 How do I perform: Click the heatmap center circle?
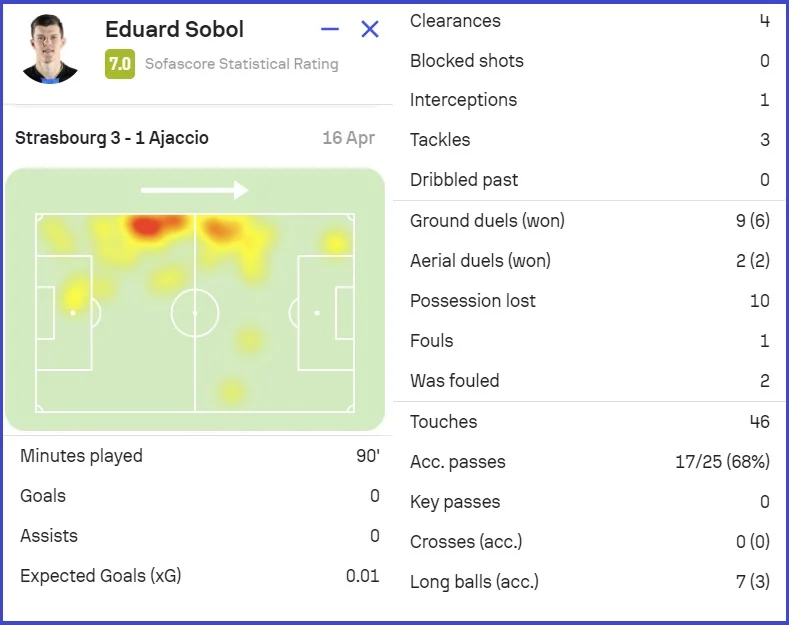195,313
